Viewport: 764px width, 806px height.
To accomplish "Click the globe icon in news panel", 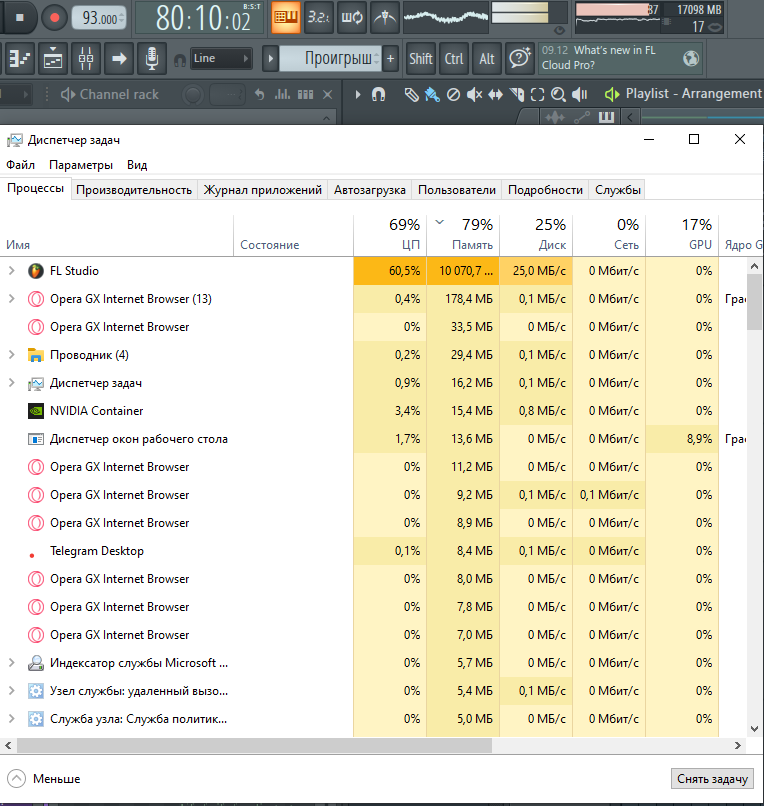I will [690, 58].
